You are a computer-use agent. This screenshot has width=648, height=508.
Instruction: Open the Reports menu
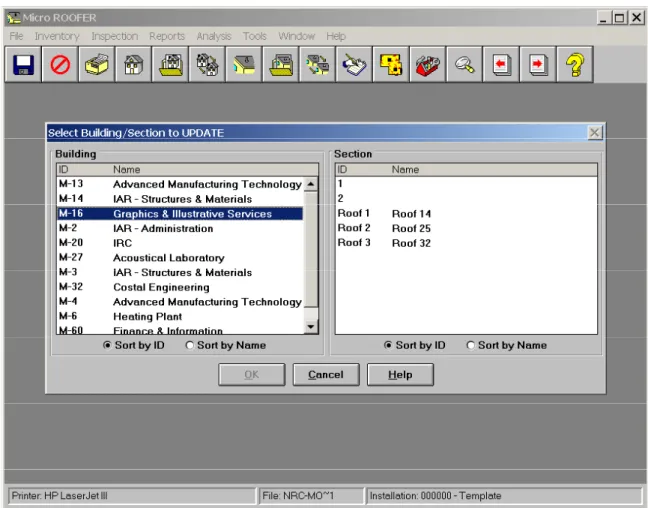167,36
